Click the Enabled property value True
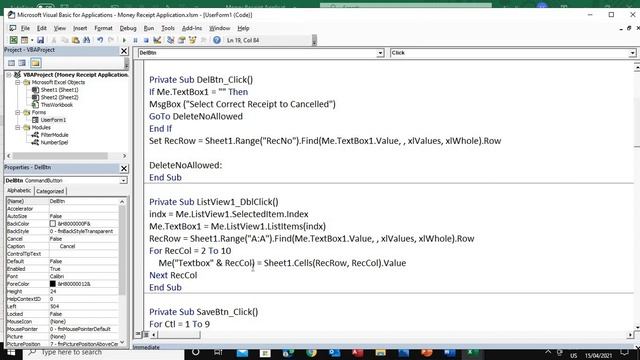The width and height of the screenshot is (640, 360). click(84, 269)
